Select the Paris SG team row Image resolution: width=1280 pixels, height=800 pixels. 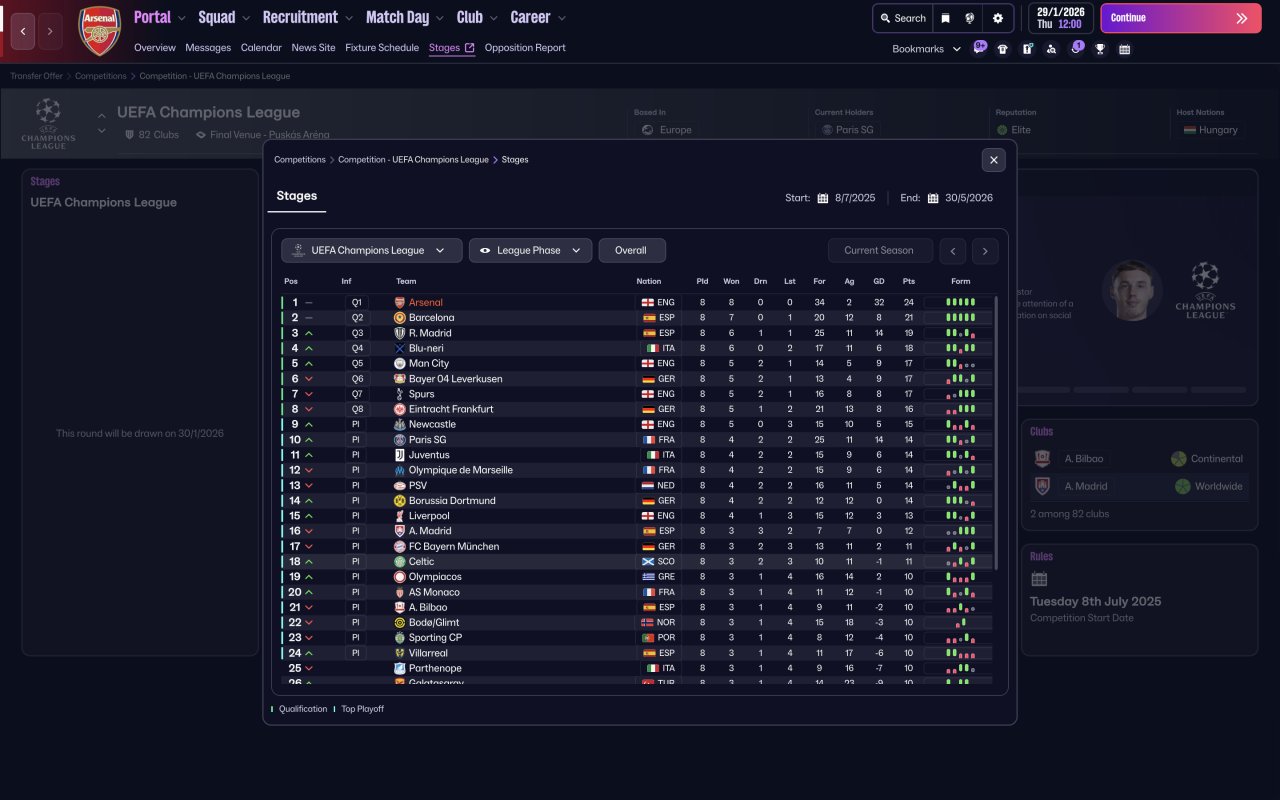(x=637, y=440)
